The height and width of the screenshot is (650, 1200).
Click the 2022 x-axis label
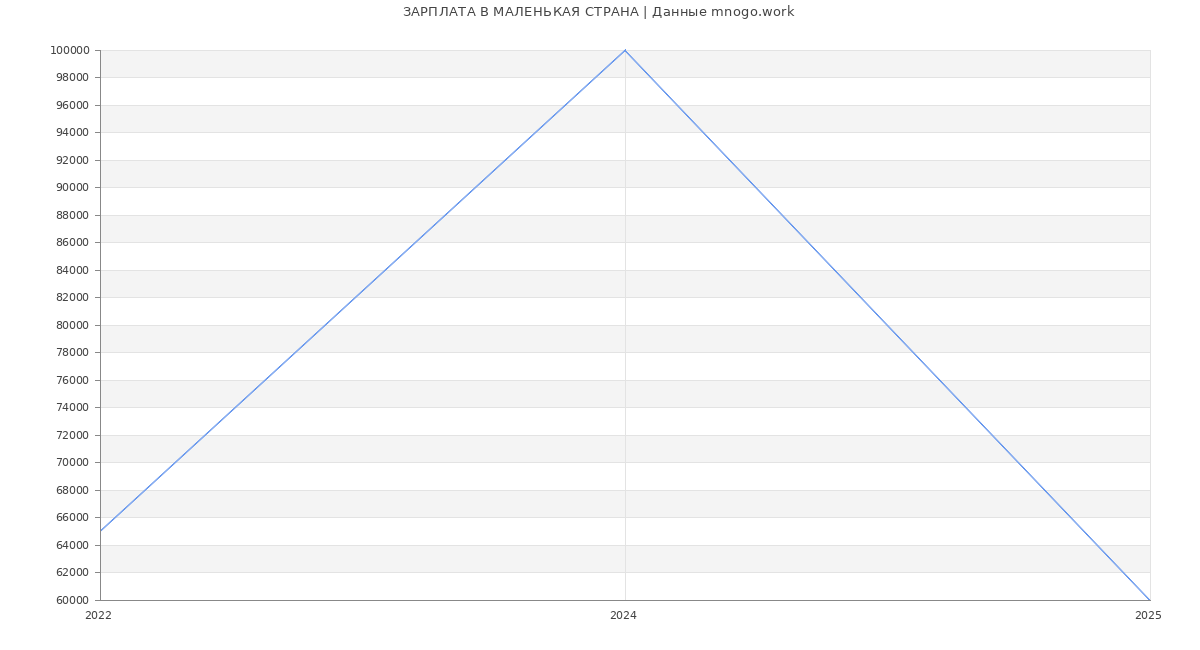pos(99,616)
